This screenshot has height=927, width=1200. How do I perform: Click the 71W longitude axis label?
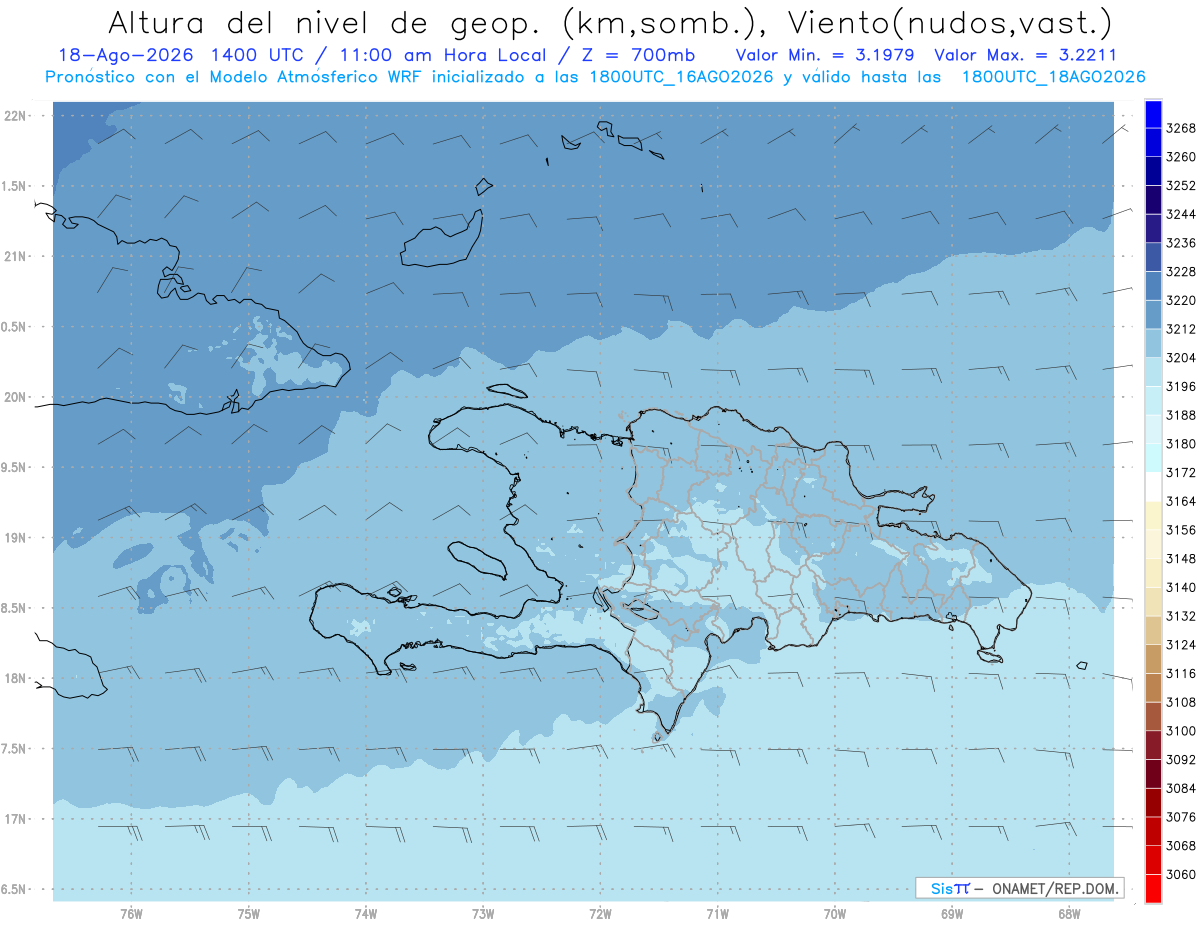click(x=717, y=913)
